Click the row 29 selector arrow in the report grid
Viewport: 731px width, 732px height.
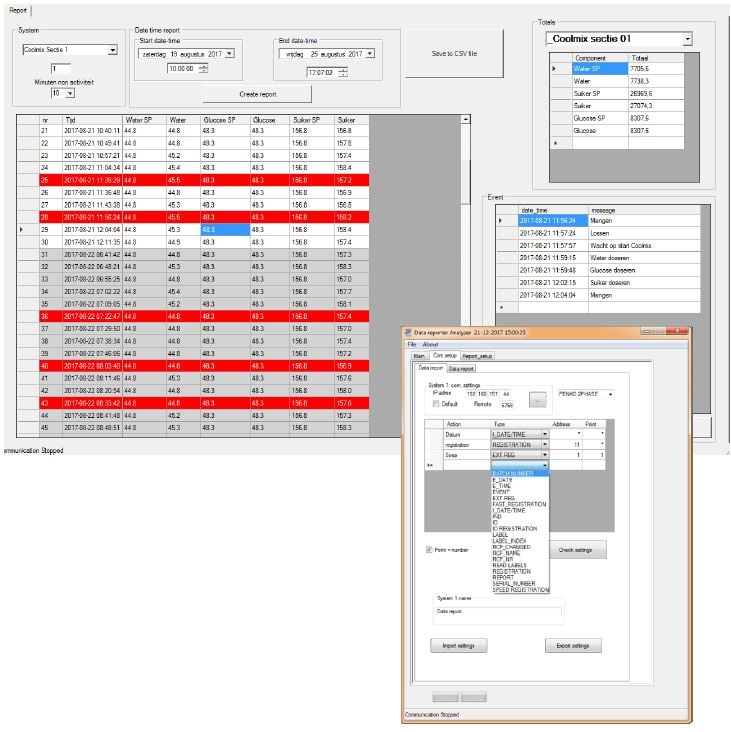pos(21,230)
